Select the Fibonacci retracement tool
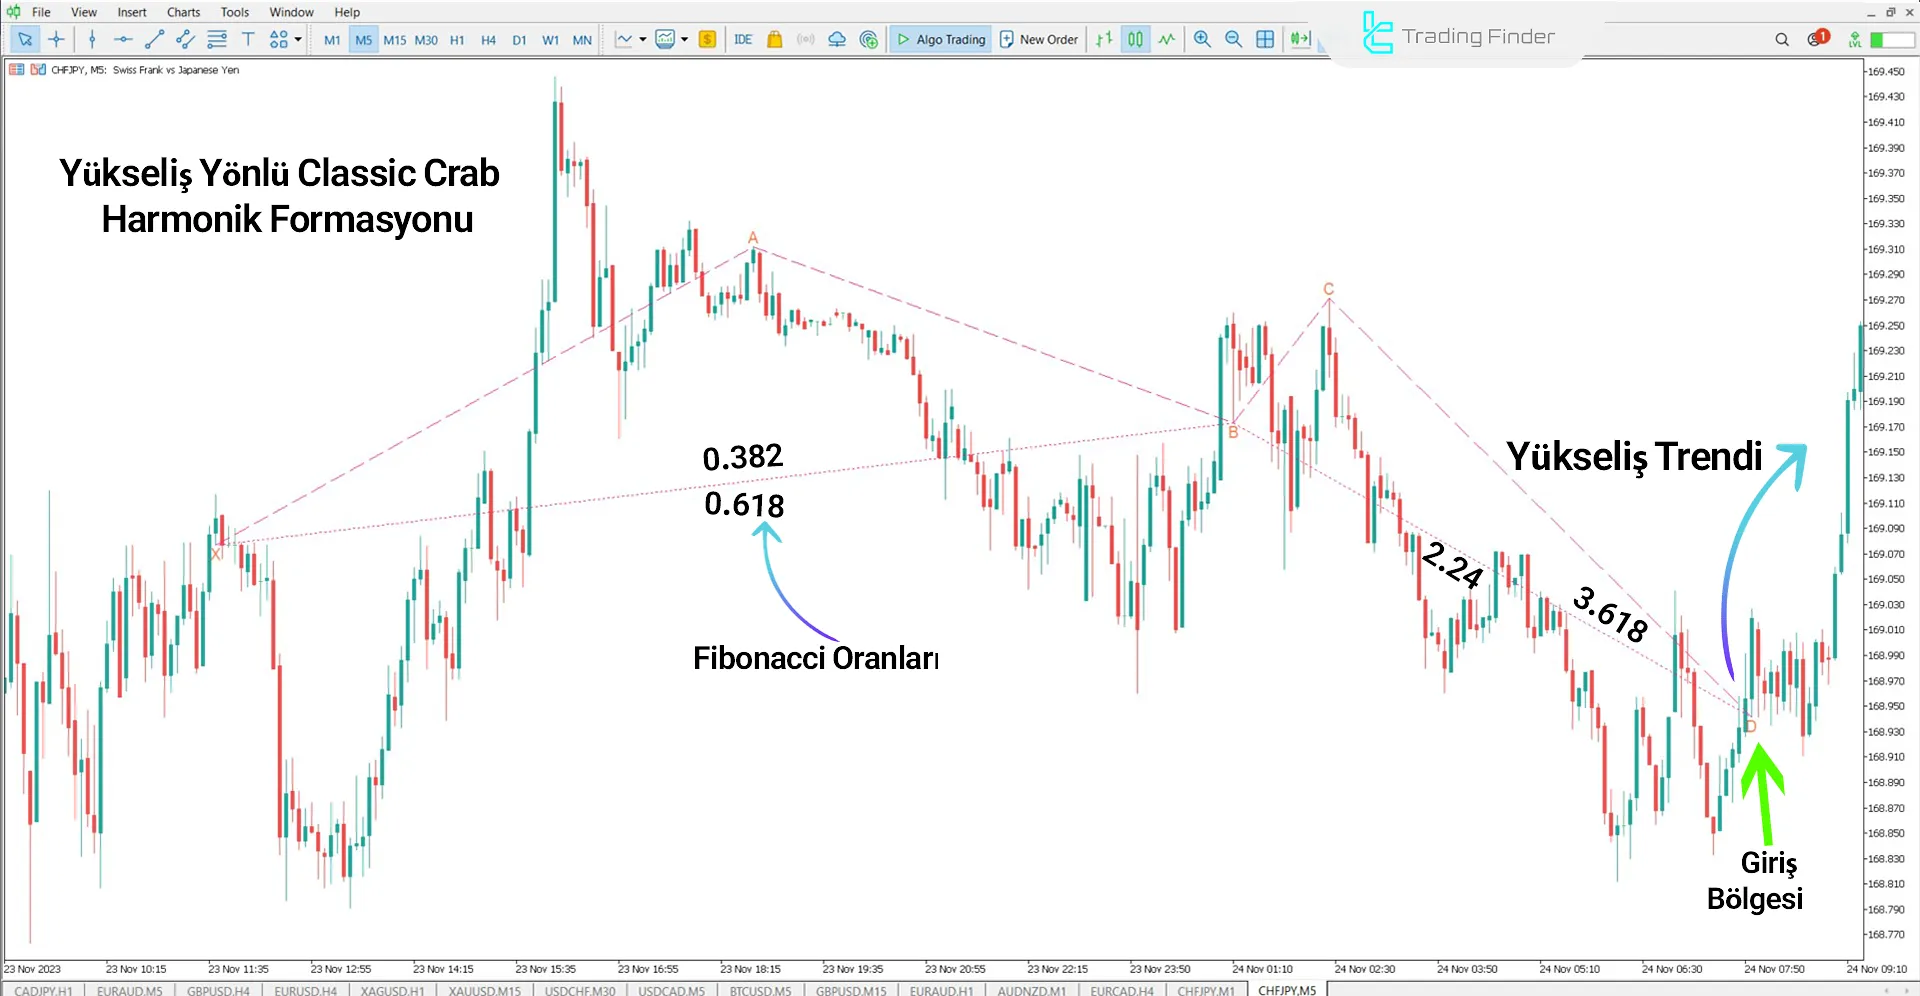 (217, 39)
